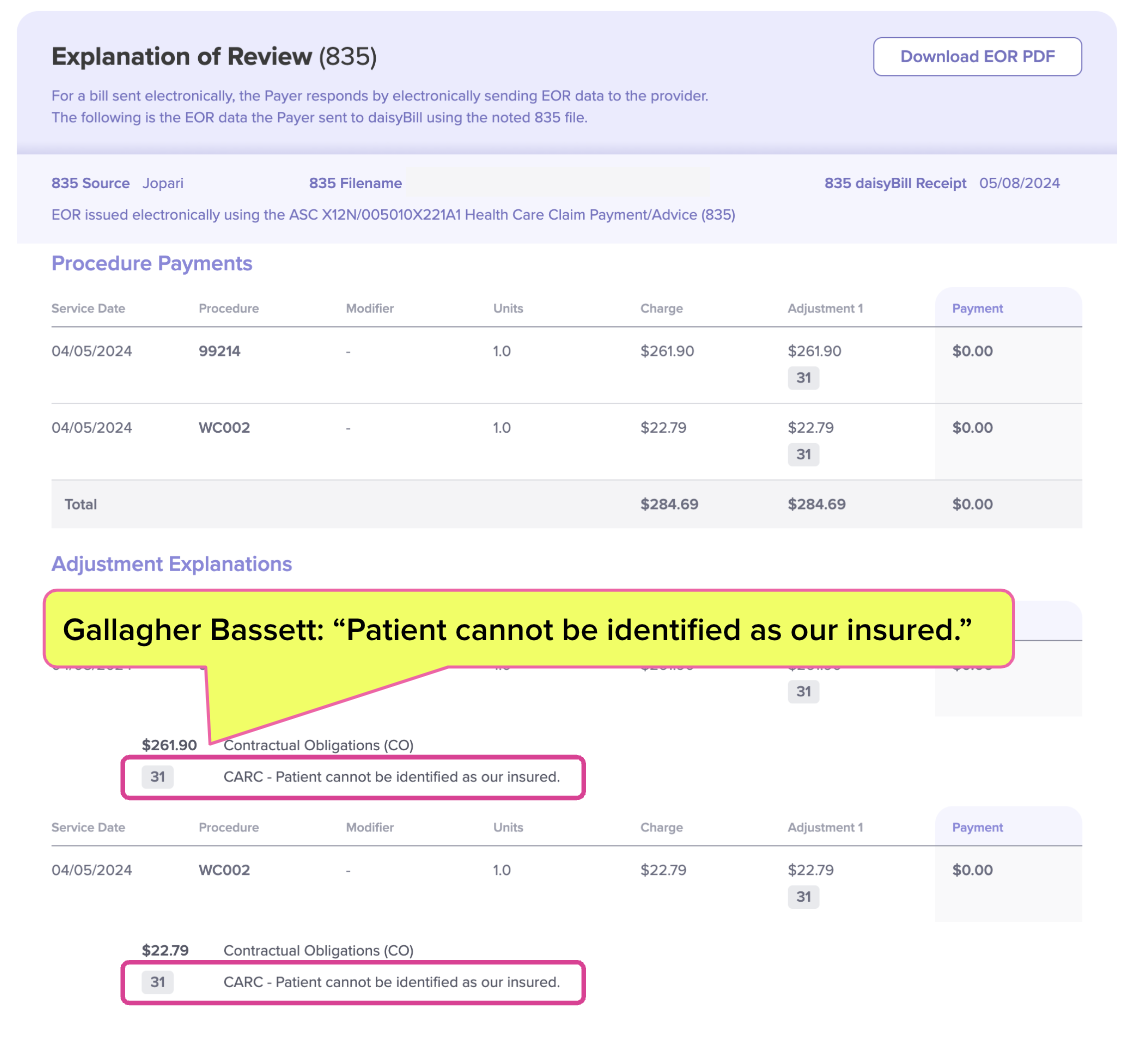
Task: Click the Adjustment Explanations section heading
Action: pos(172,564)
